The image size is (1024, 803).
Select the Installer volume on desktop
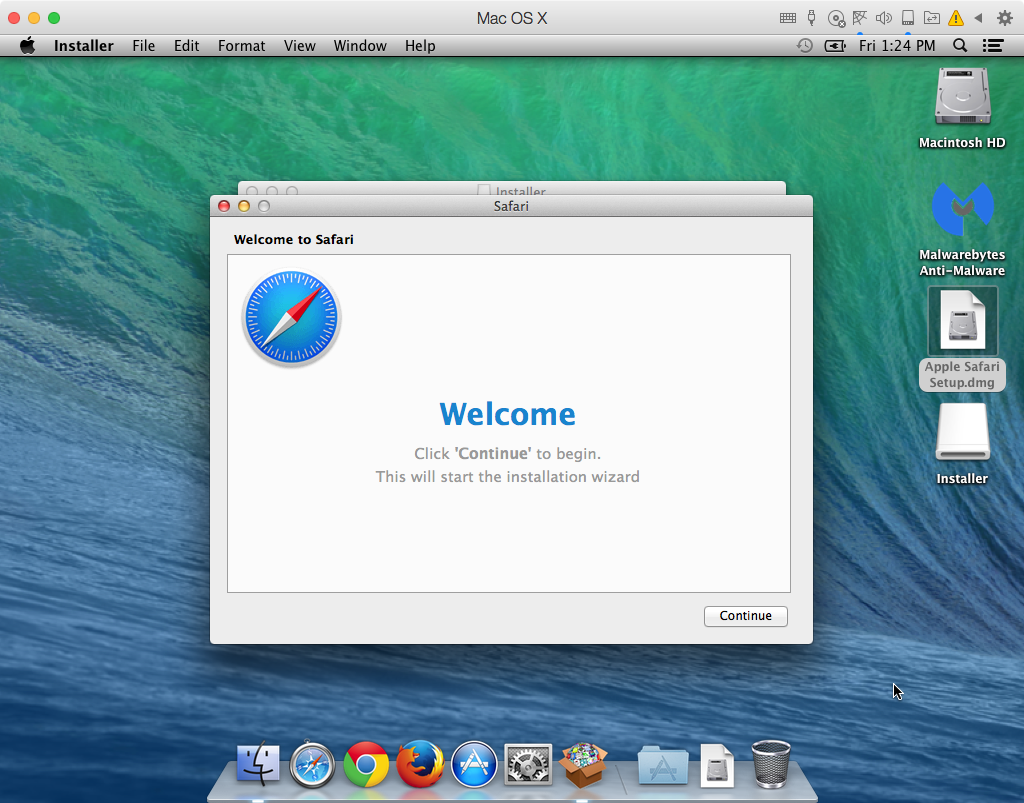(x=962, y=434)
